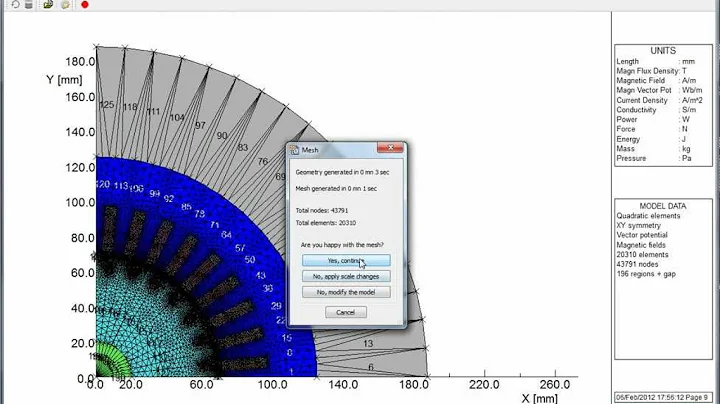720x404 pixels.
Task: Click the 'Magn Flux Density' unit row
Action: [652, 71]
